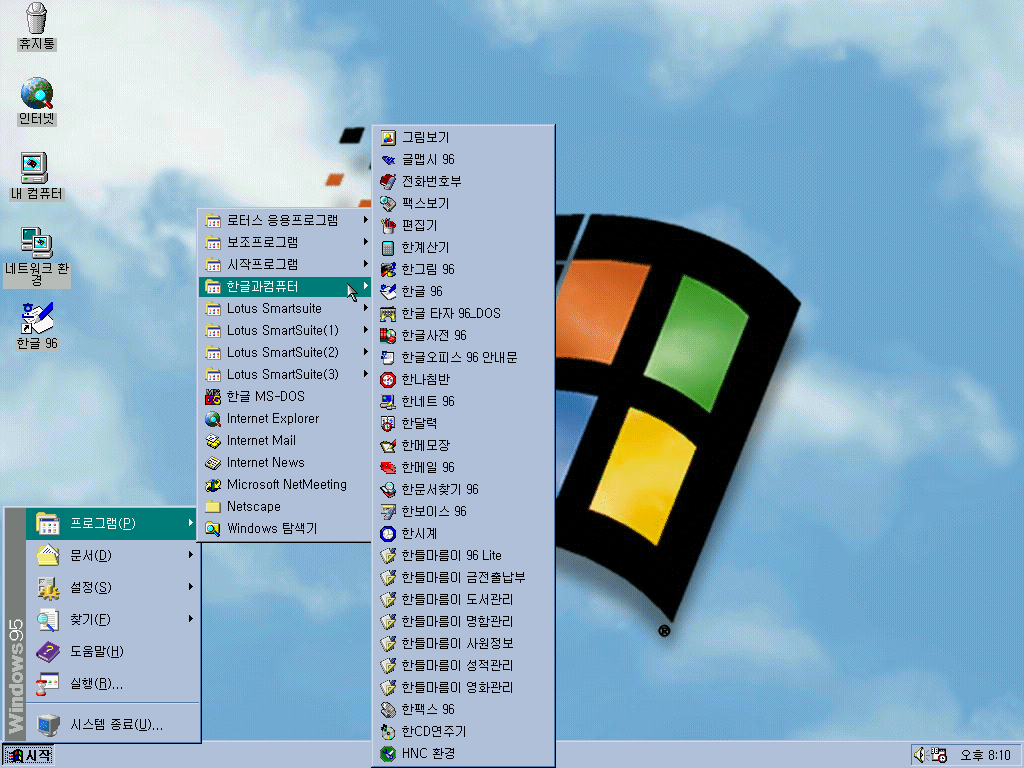
Task: Open 실행(R)... run dialog
Action: (112, 684)
